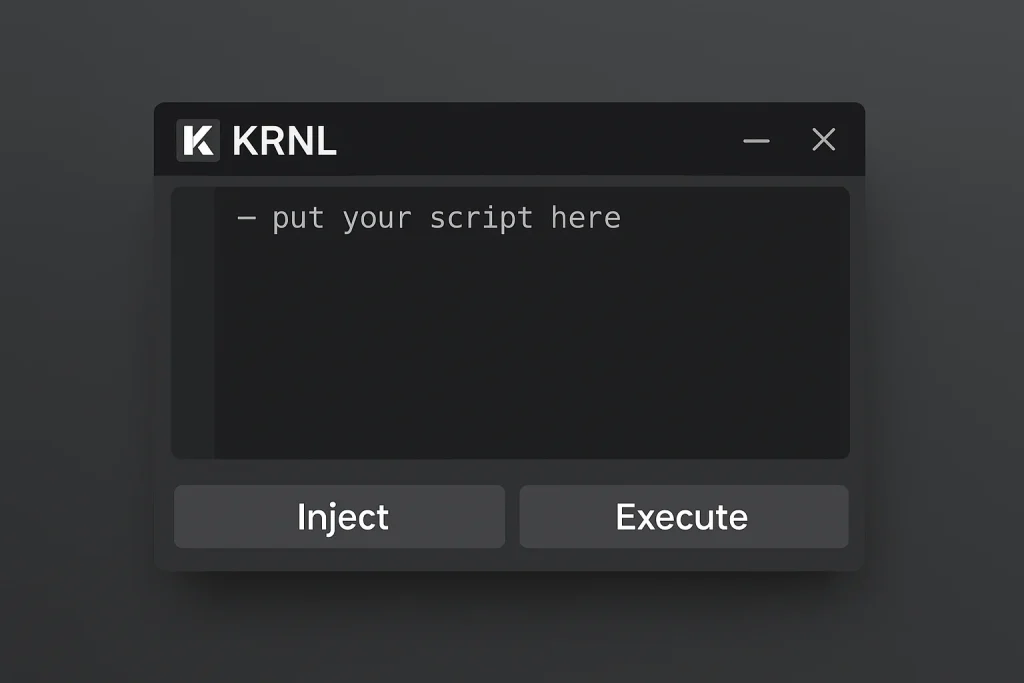Close the KRNL window with the X
1024x683 pixels.
point(823,140)
